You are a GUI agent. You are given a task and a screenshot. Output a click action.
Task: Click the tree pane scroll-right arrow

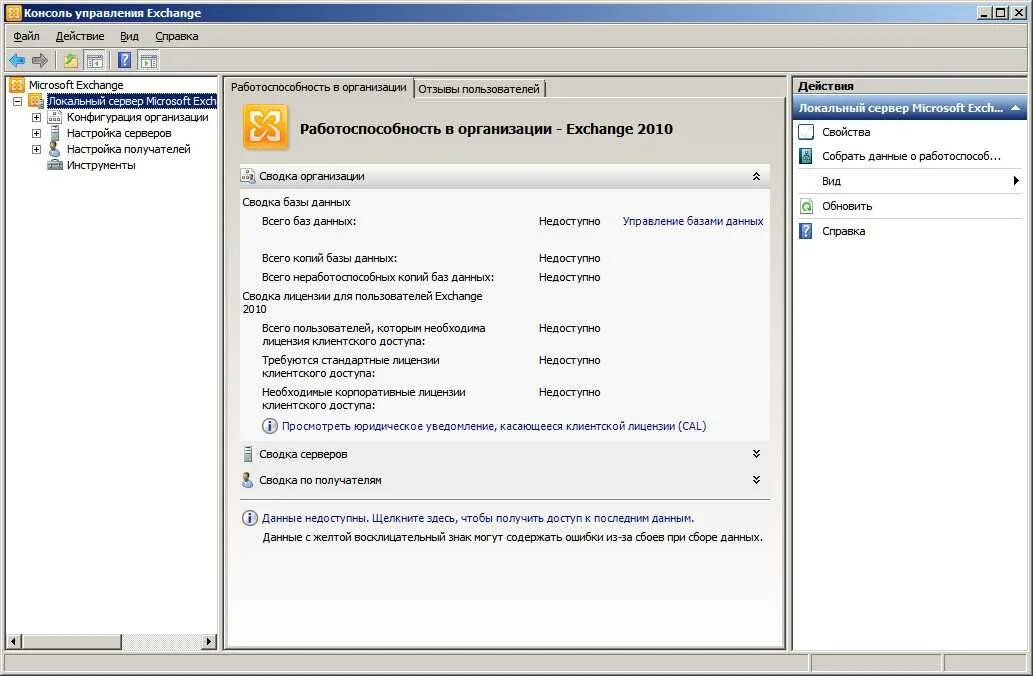coord(209,641)
